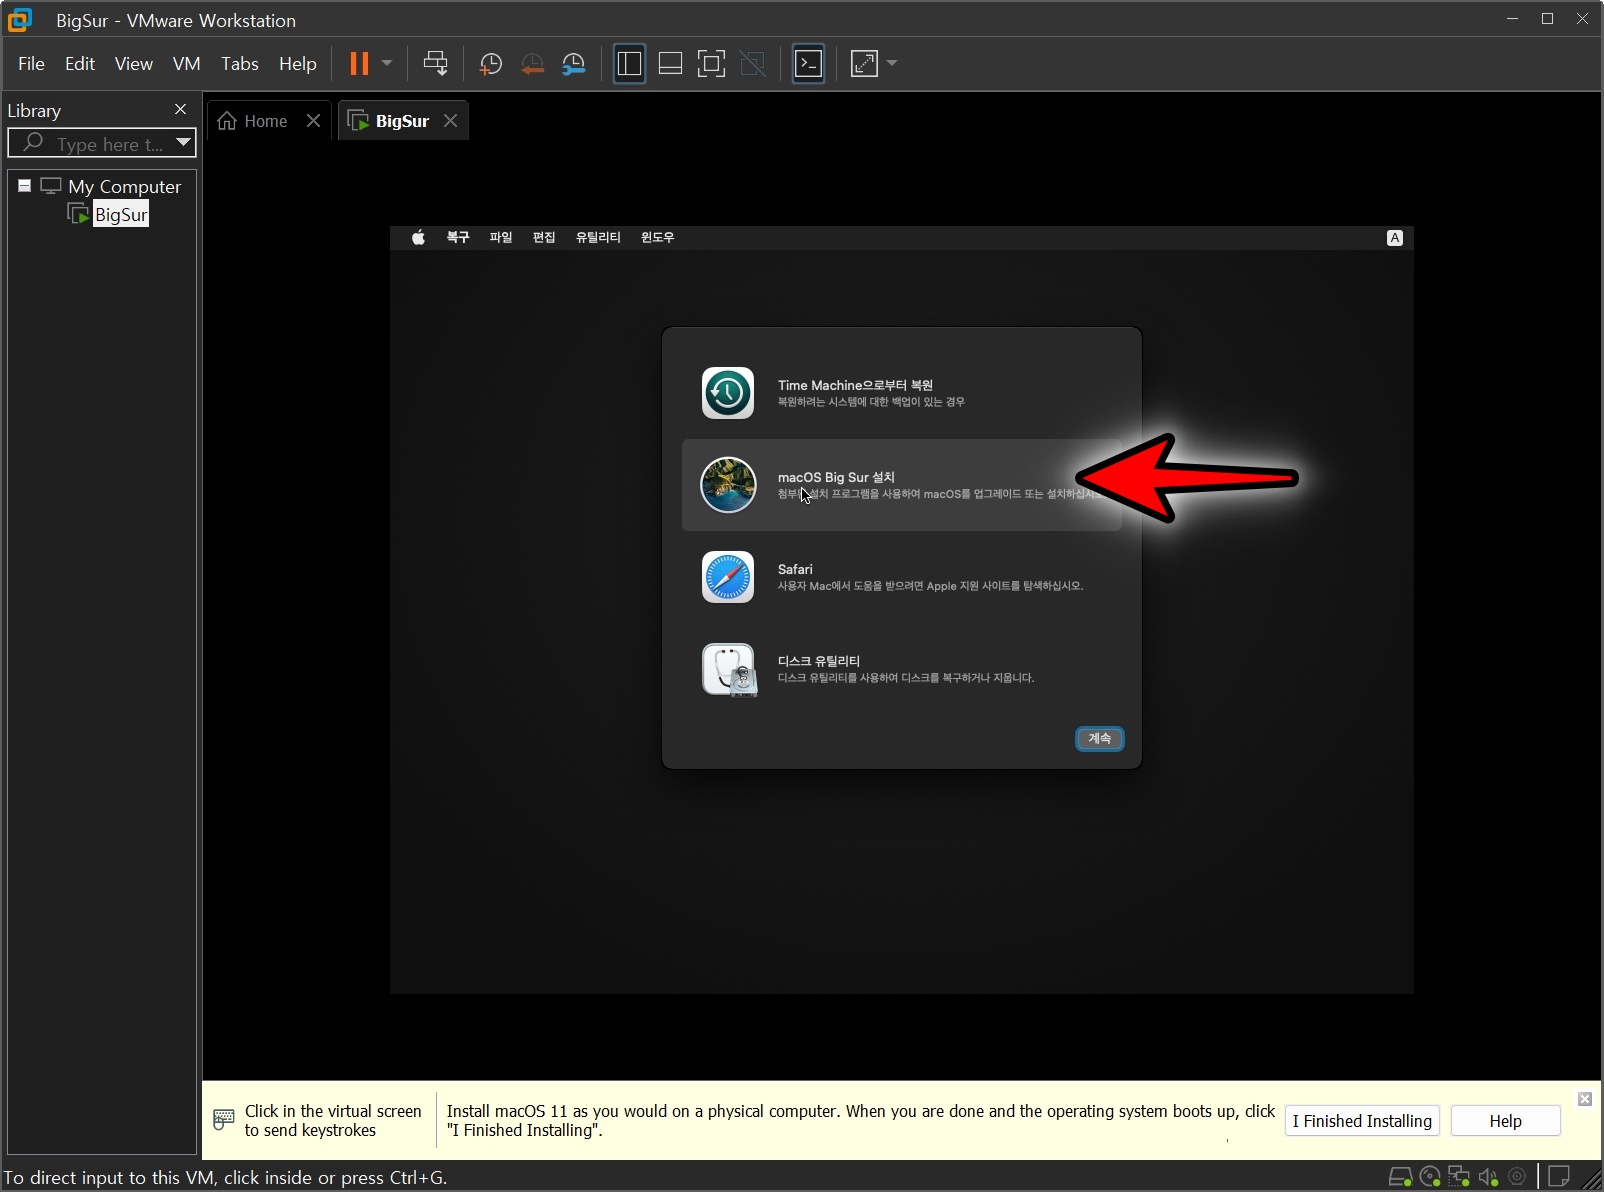Screen dimensions: 1604x1192
Task: Click the CD/DVD drive status icon
Action: point(1430,1177)
